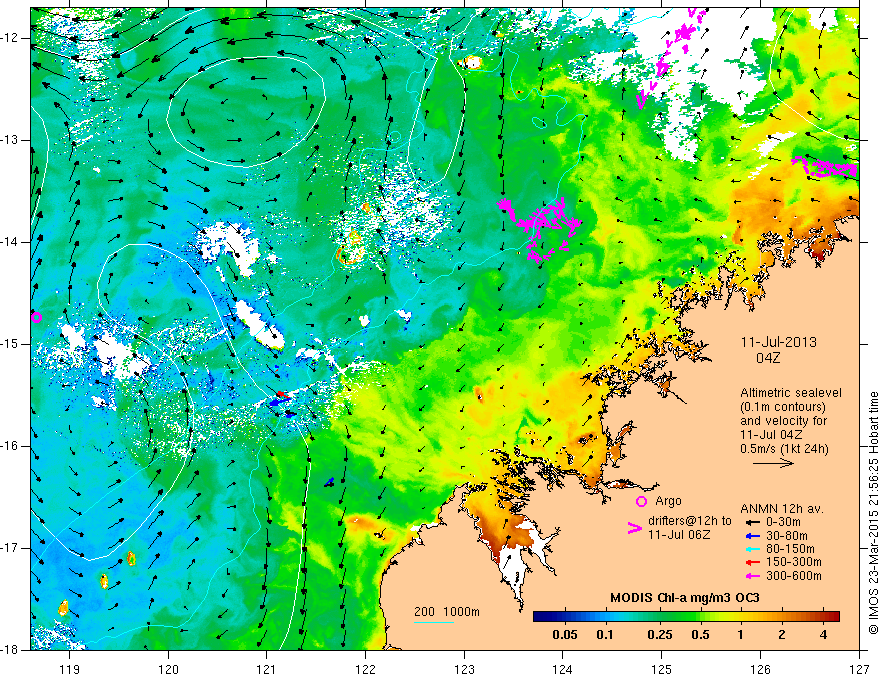Screen dimensions: 880x680
Task: Click the 0.5 color bar tick label
Action: point(700,635)
